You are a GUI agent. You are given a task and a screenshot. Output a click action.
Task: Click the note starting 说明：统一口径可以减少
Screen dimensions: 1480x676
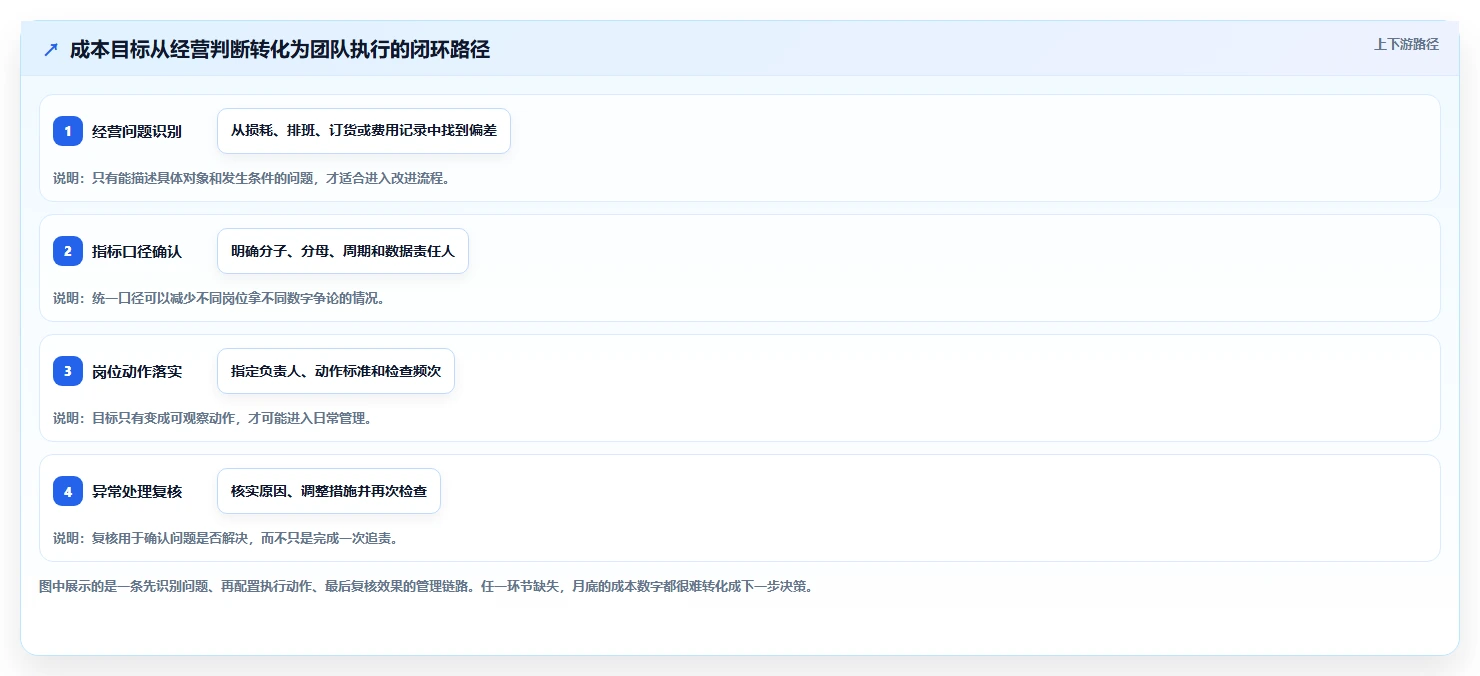point(219,298)
